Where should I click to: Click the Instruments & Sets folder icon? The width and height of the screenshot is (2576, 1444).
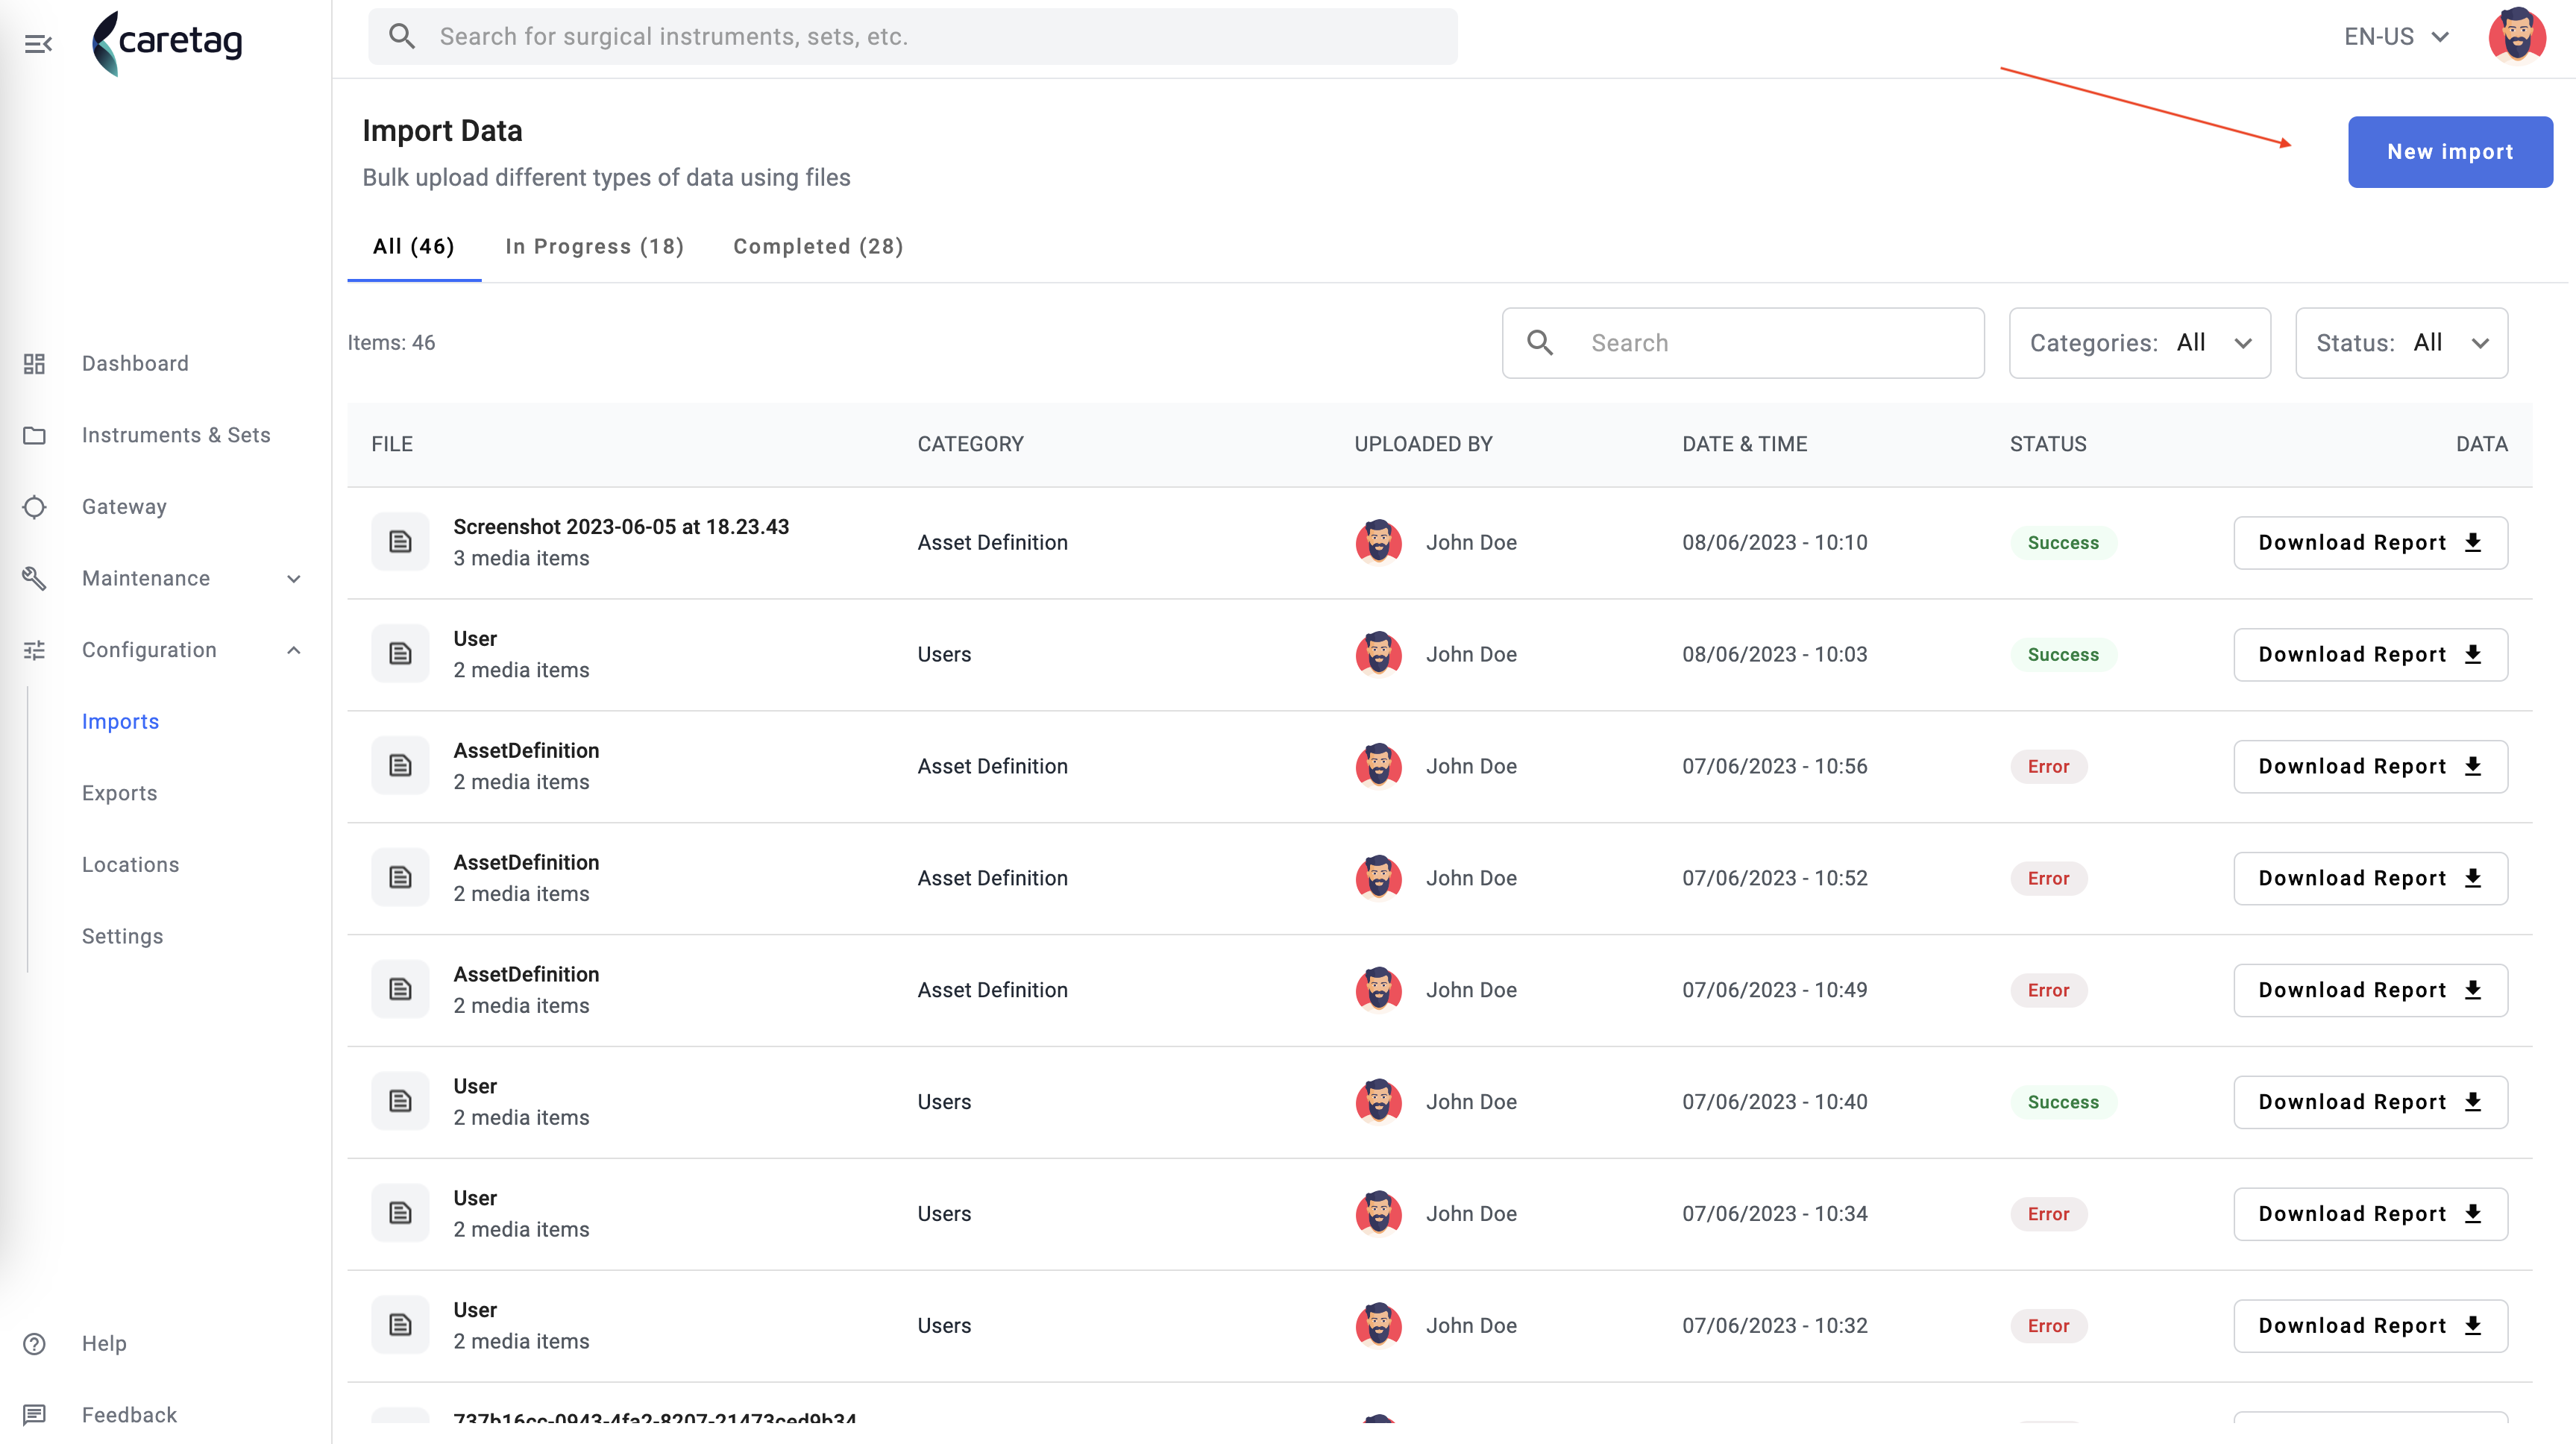click(x=35, y=435)
